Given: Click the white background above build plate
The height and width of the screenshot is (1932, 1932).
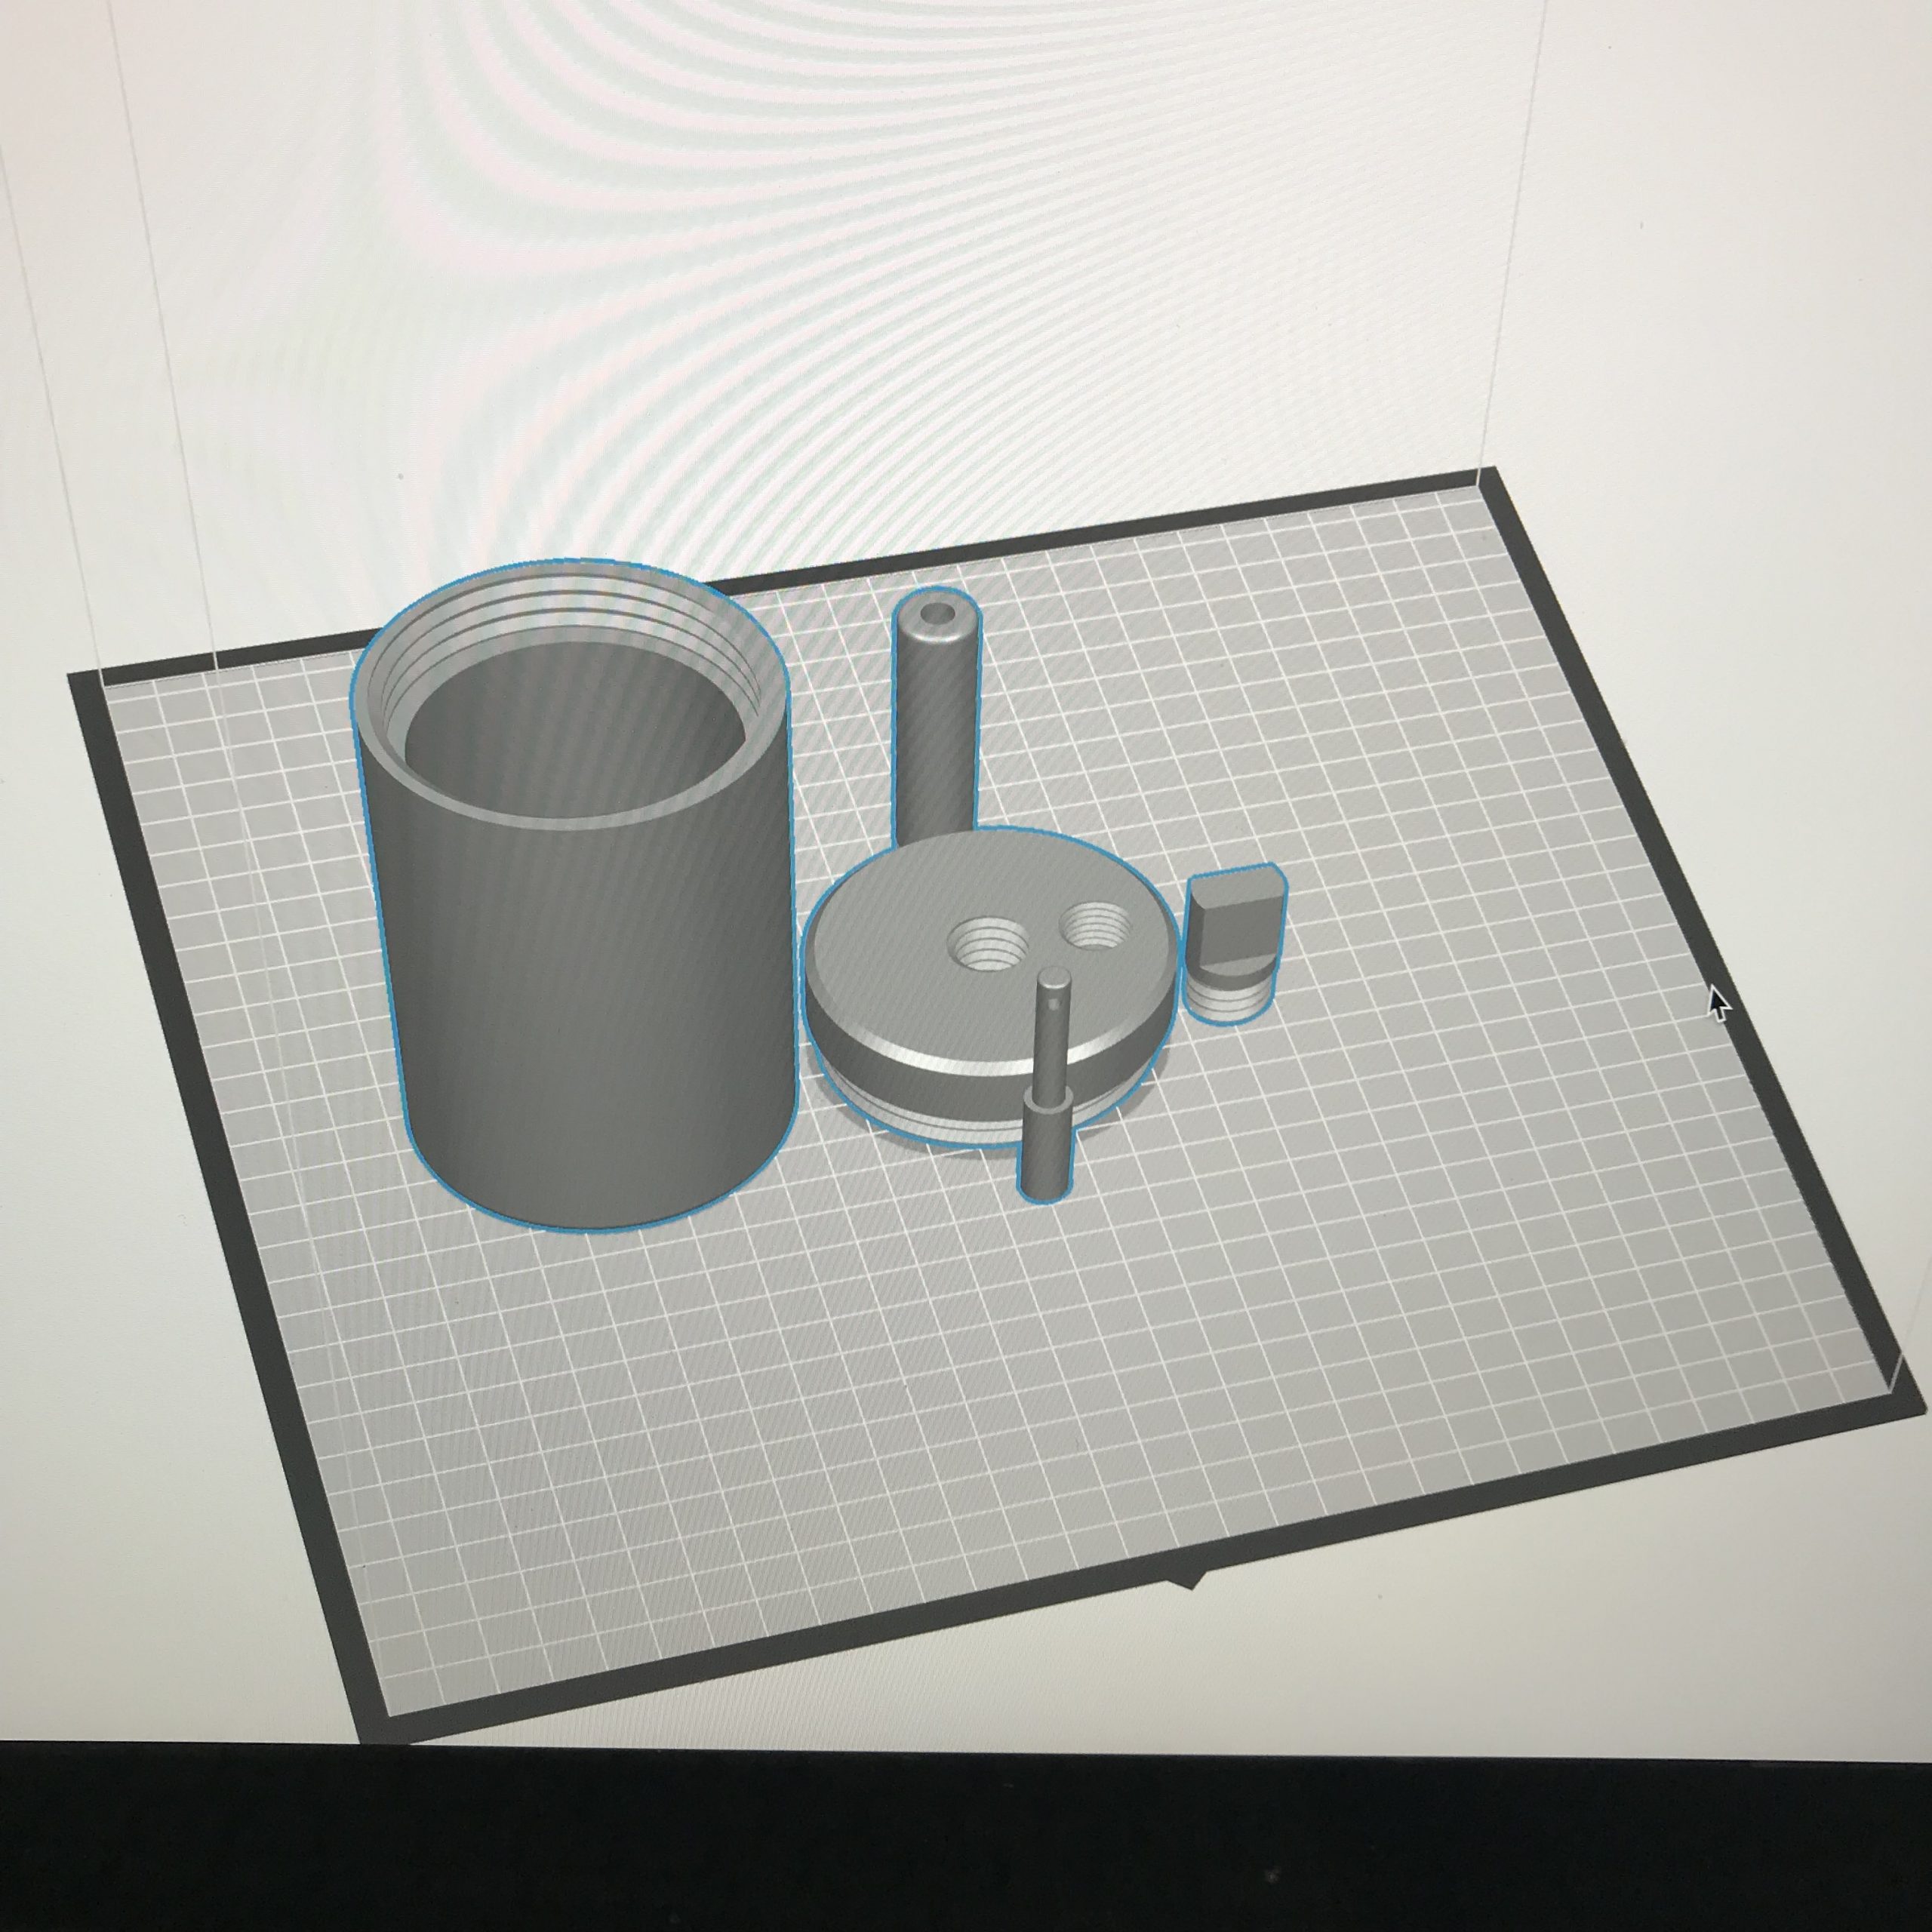Looking at the screenshot, I should point(1000,250).
